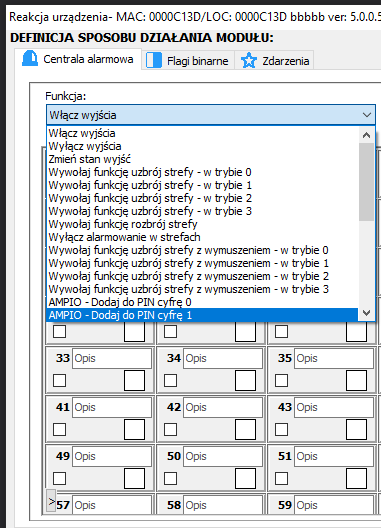
Task: Click the Opis field for output 59
Action: pyautogui.click(x=334, y=505)
